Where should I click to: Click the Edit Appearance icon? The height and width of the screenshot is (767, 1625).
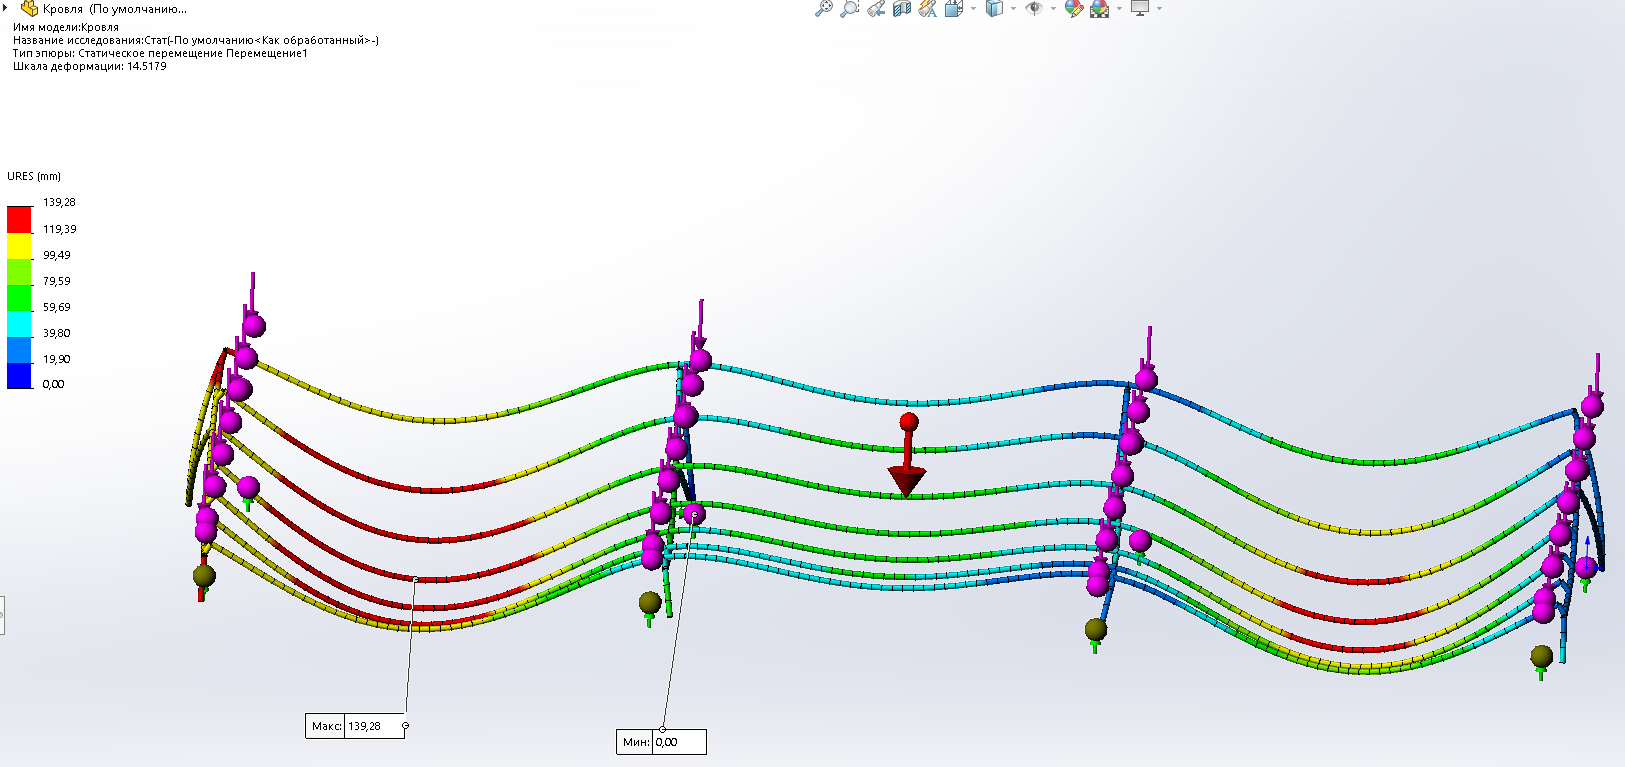pyautogui.click(x=1074, y=8)
